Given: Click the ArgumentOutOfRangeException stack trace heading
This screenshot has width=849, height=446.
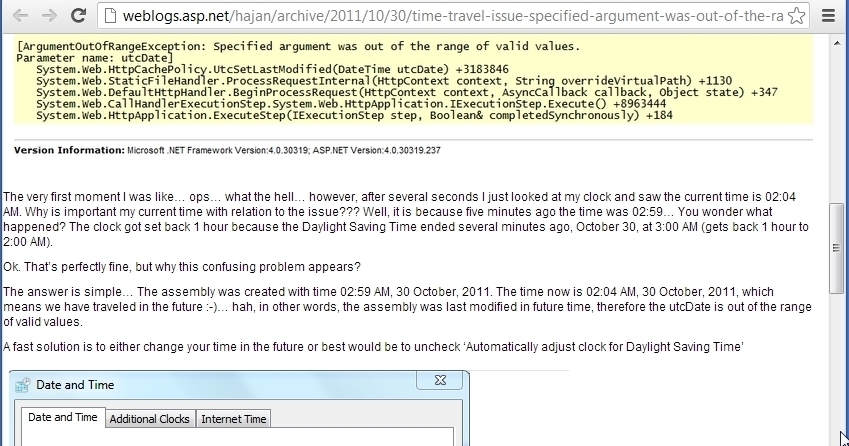Looking at the screenshot, I should 298,47.
